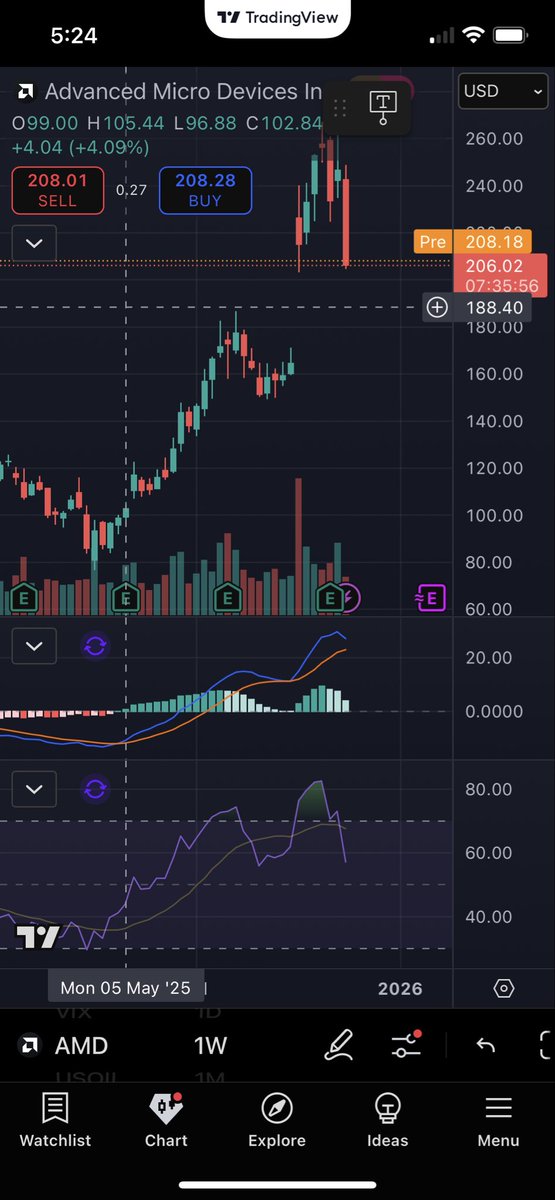This screenshot has height=1200, width=555.
Task: Refresh the RSI indicator pane icon
Action: click(95, 789)
